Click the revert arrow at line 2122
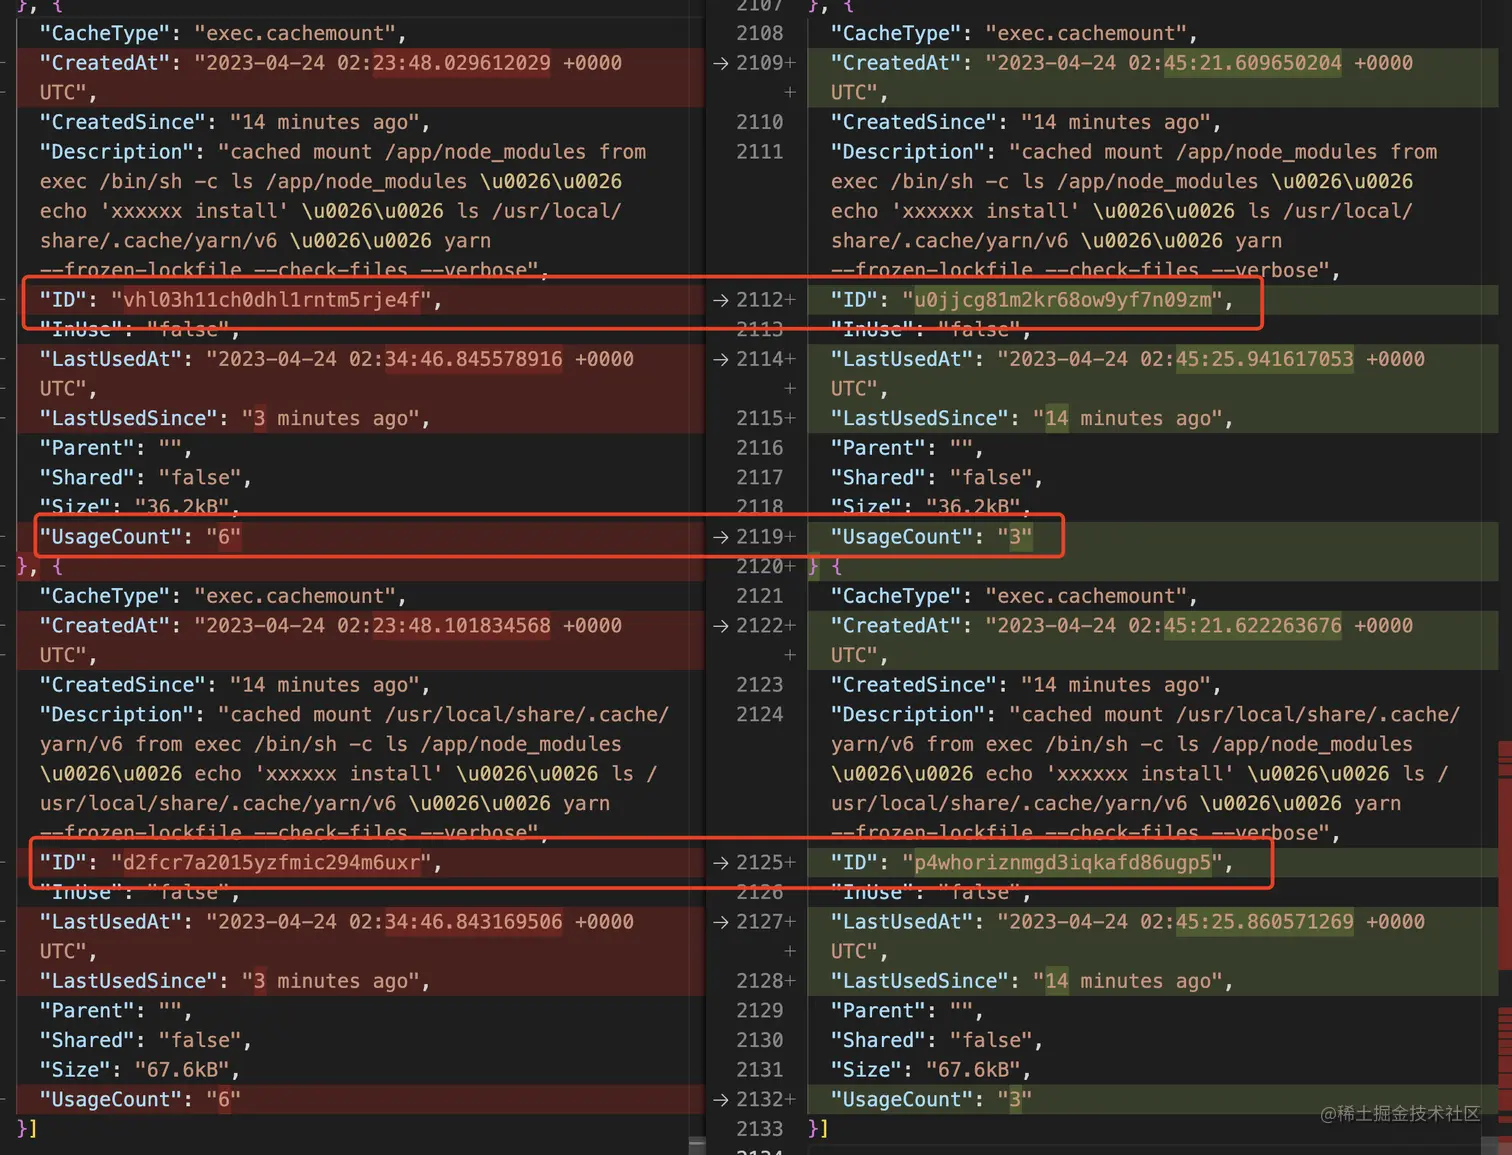Image resolution: width=1512 pixels, height=1155 pixels. pos(720,626)
